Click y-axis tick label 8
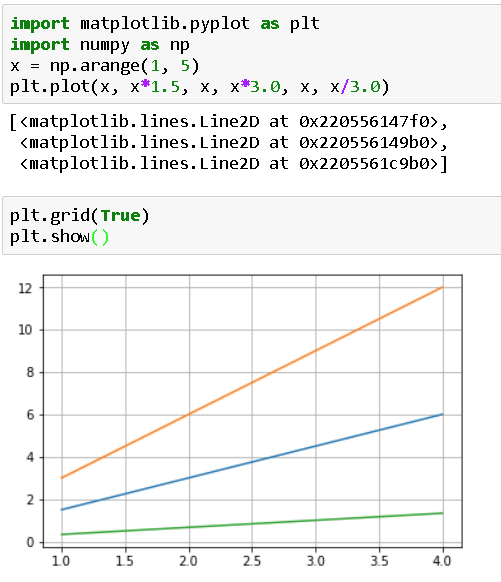 [30, 373]
